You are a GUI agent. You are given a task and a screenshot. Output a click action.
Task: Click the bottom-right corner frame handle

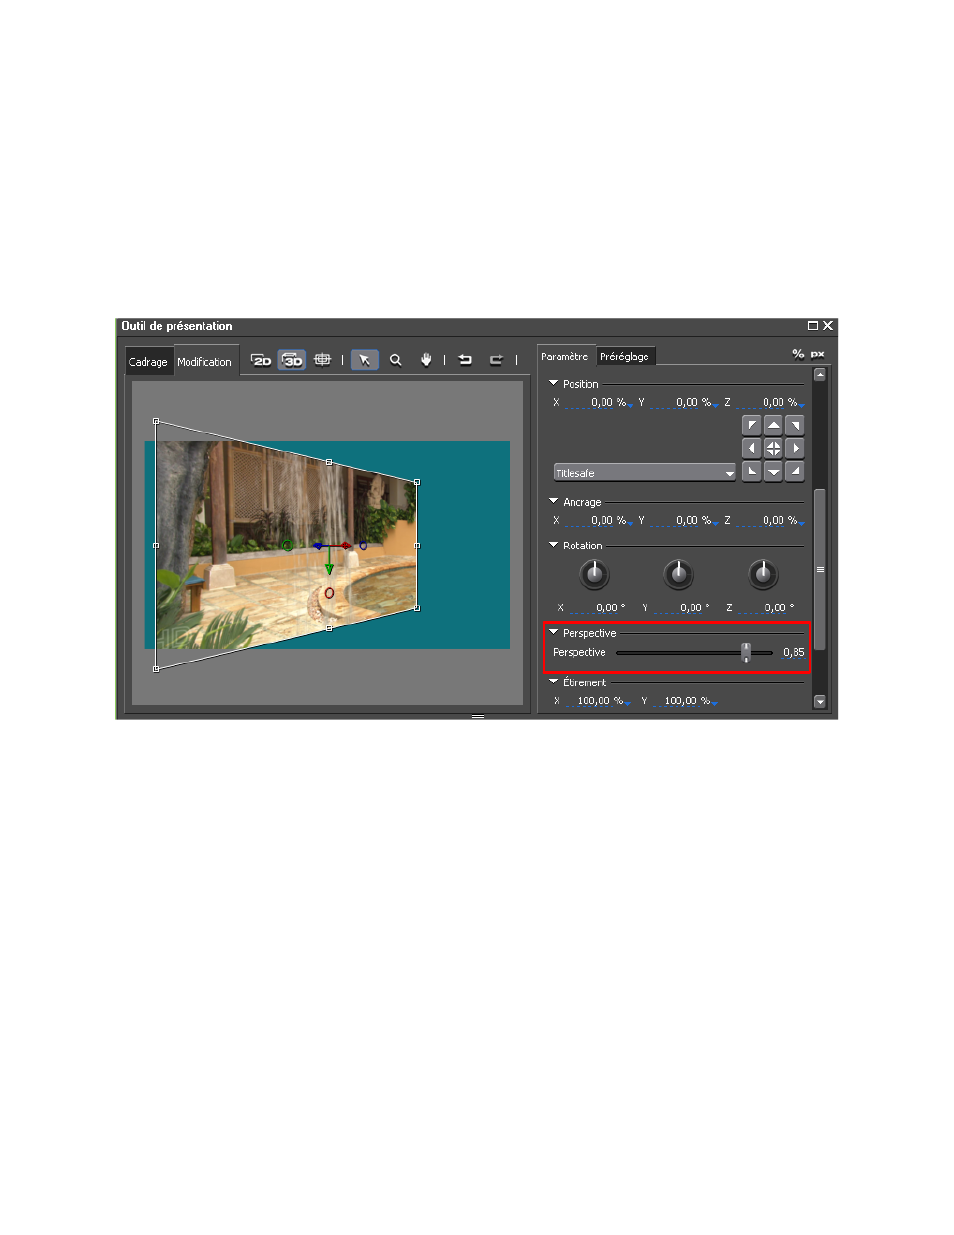tap(417, 607)
